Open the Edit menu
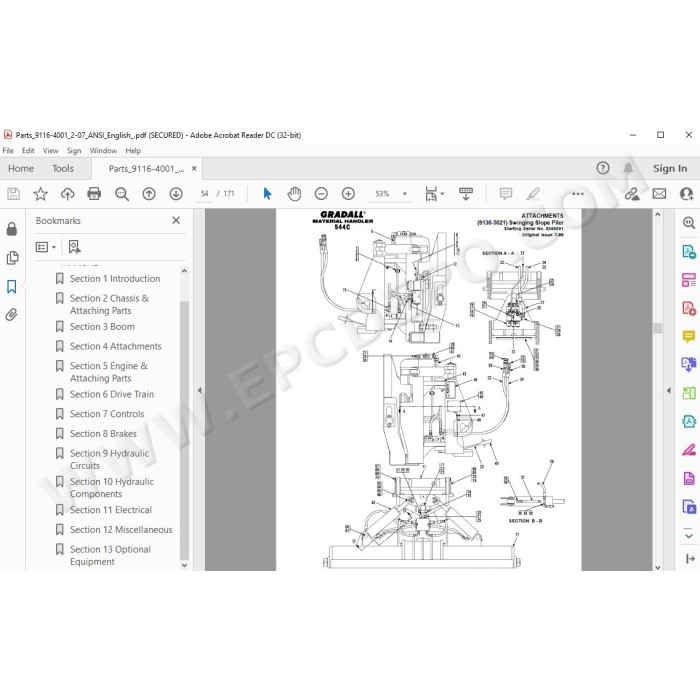 pyautogui.click(x=28, y=150)
